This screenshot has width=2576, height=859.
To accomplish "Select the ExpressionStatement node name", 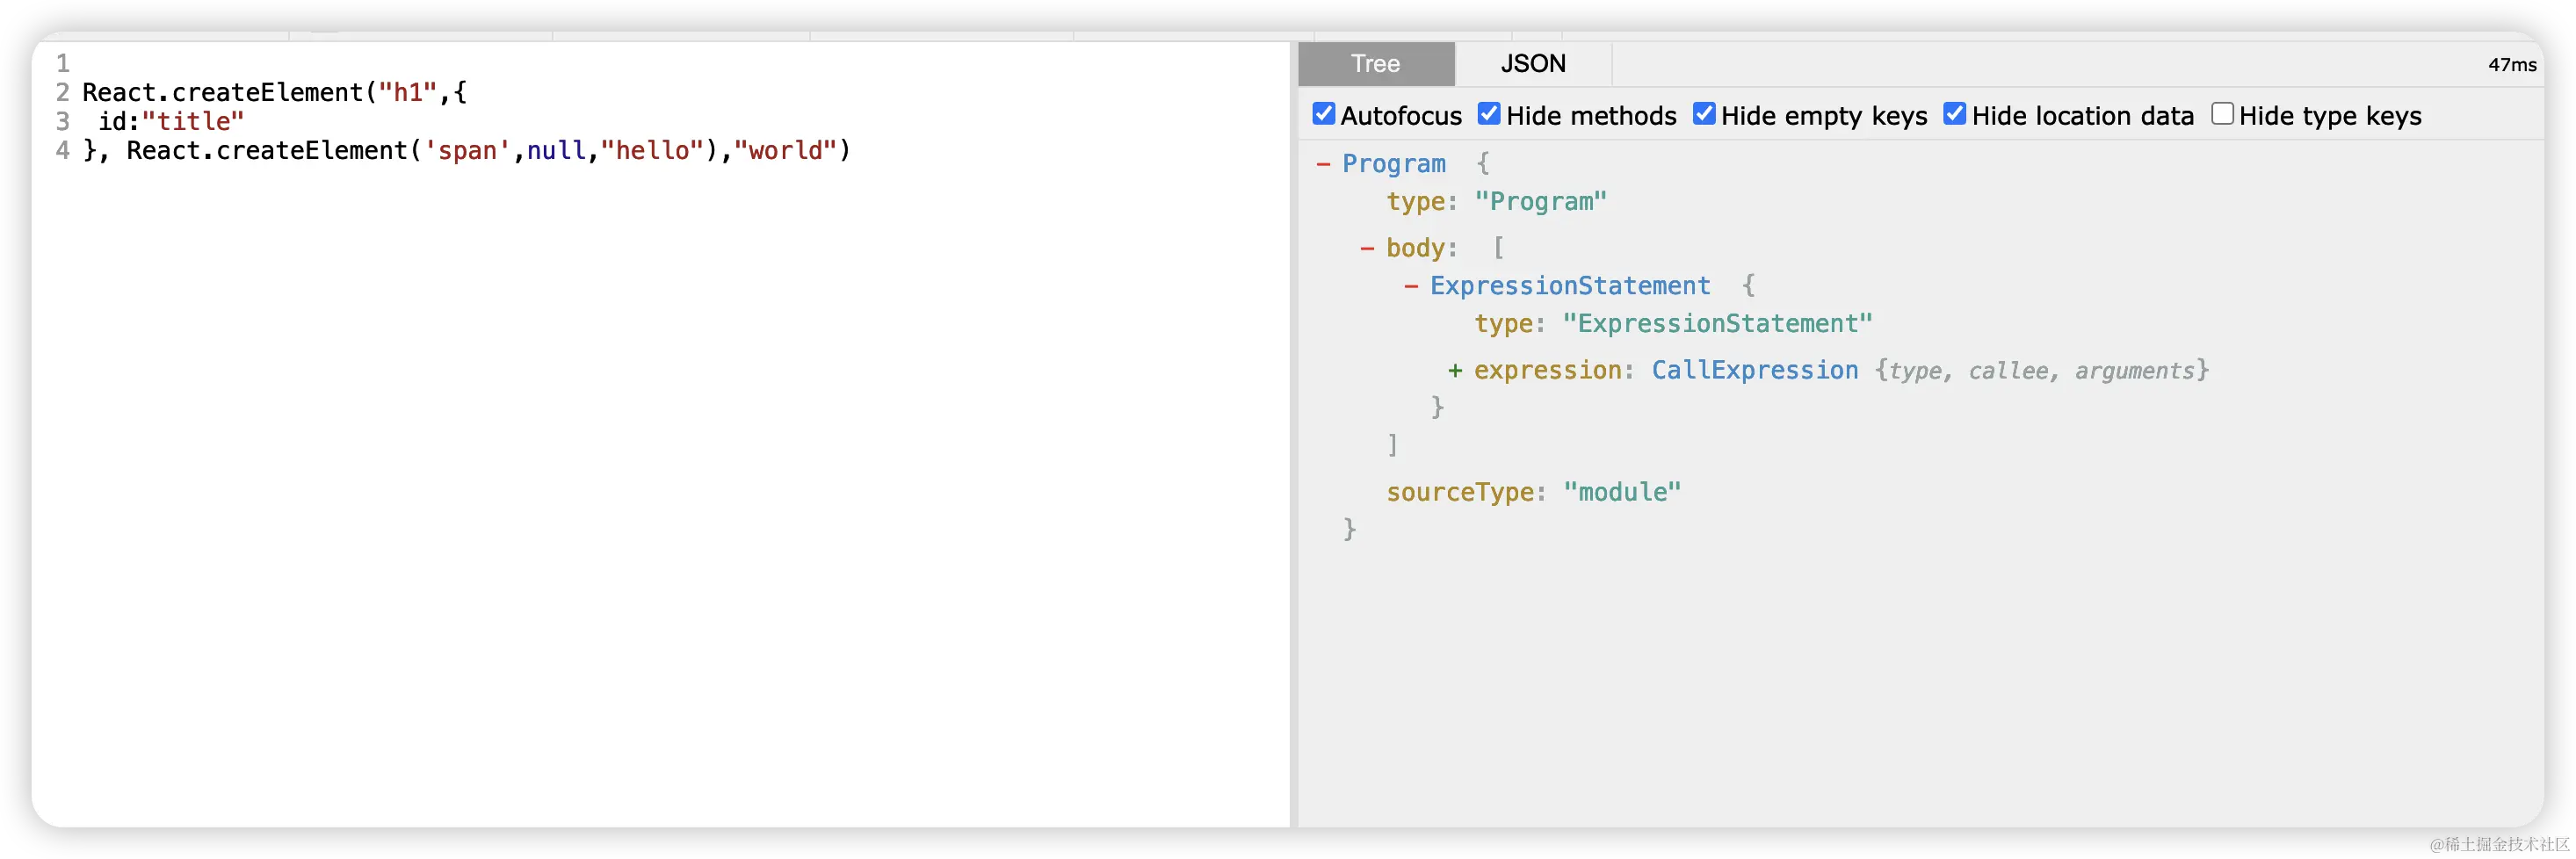I will (x=1569, y=286).
